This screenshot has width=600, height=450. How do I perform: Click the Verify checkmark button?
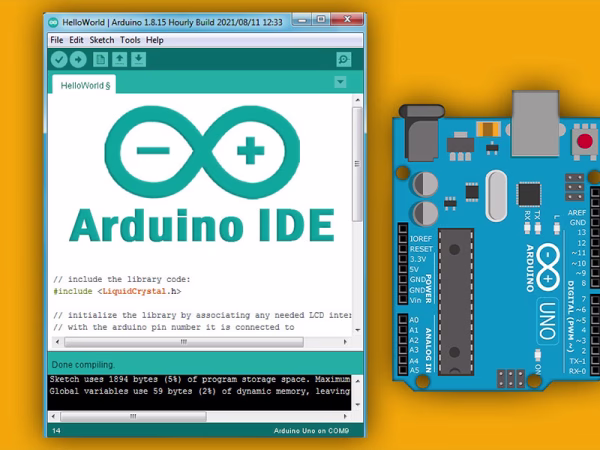tap(60, 60)
